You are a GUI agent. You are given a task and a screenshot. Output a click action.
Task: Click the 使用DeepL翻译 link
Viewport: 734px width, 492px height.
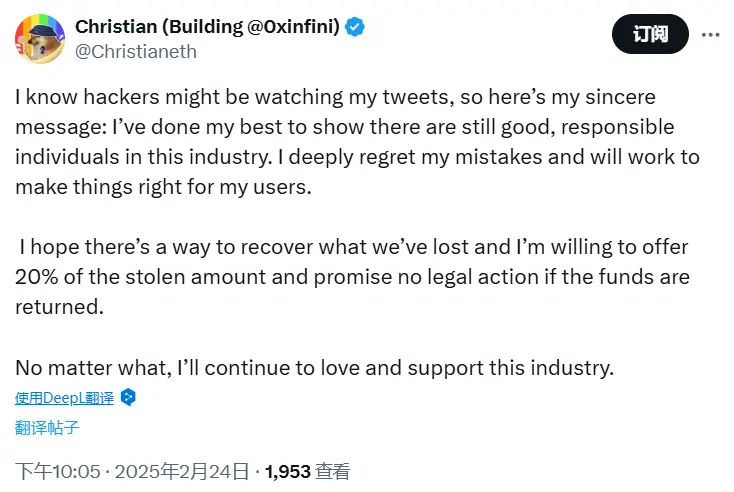[x=64, y=397]
